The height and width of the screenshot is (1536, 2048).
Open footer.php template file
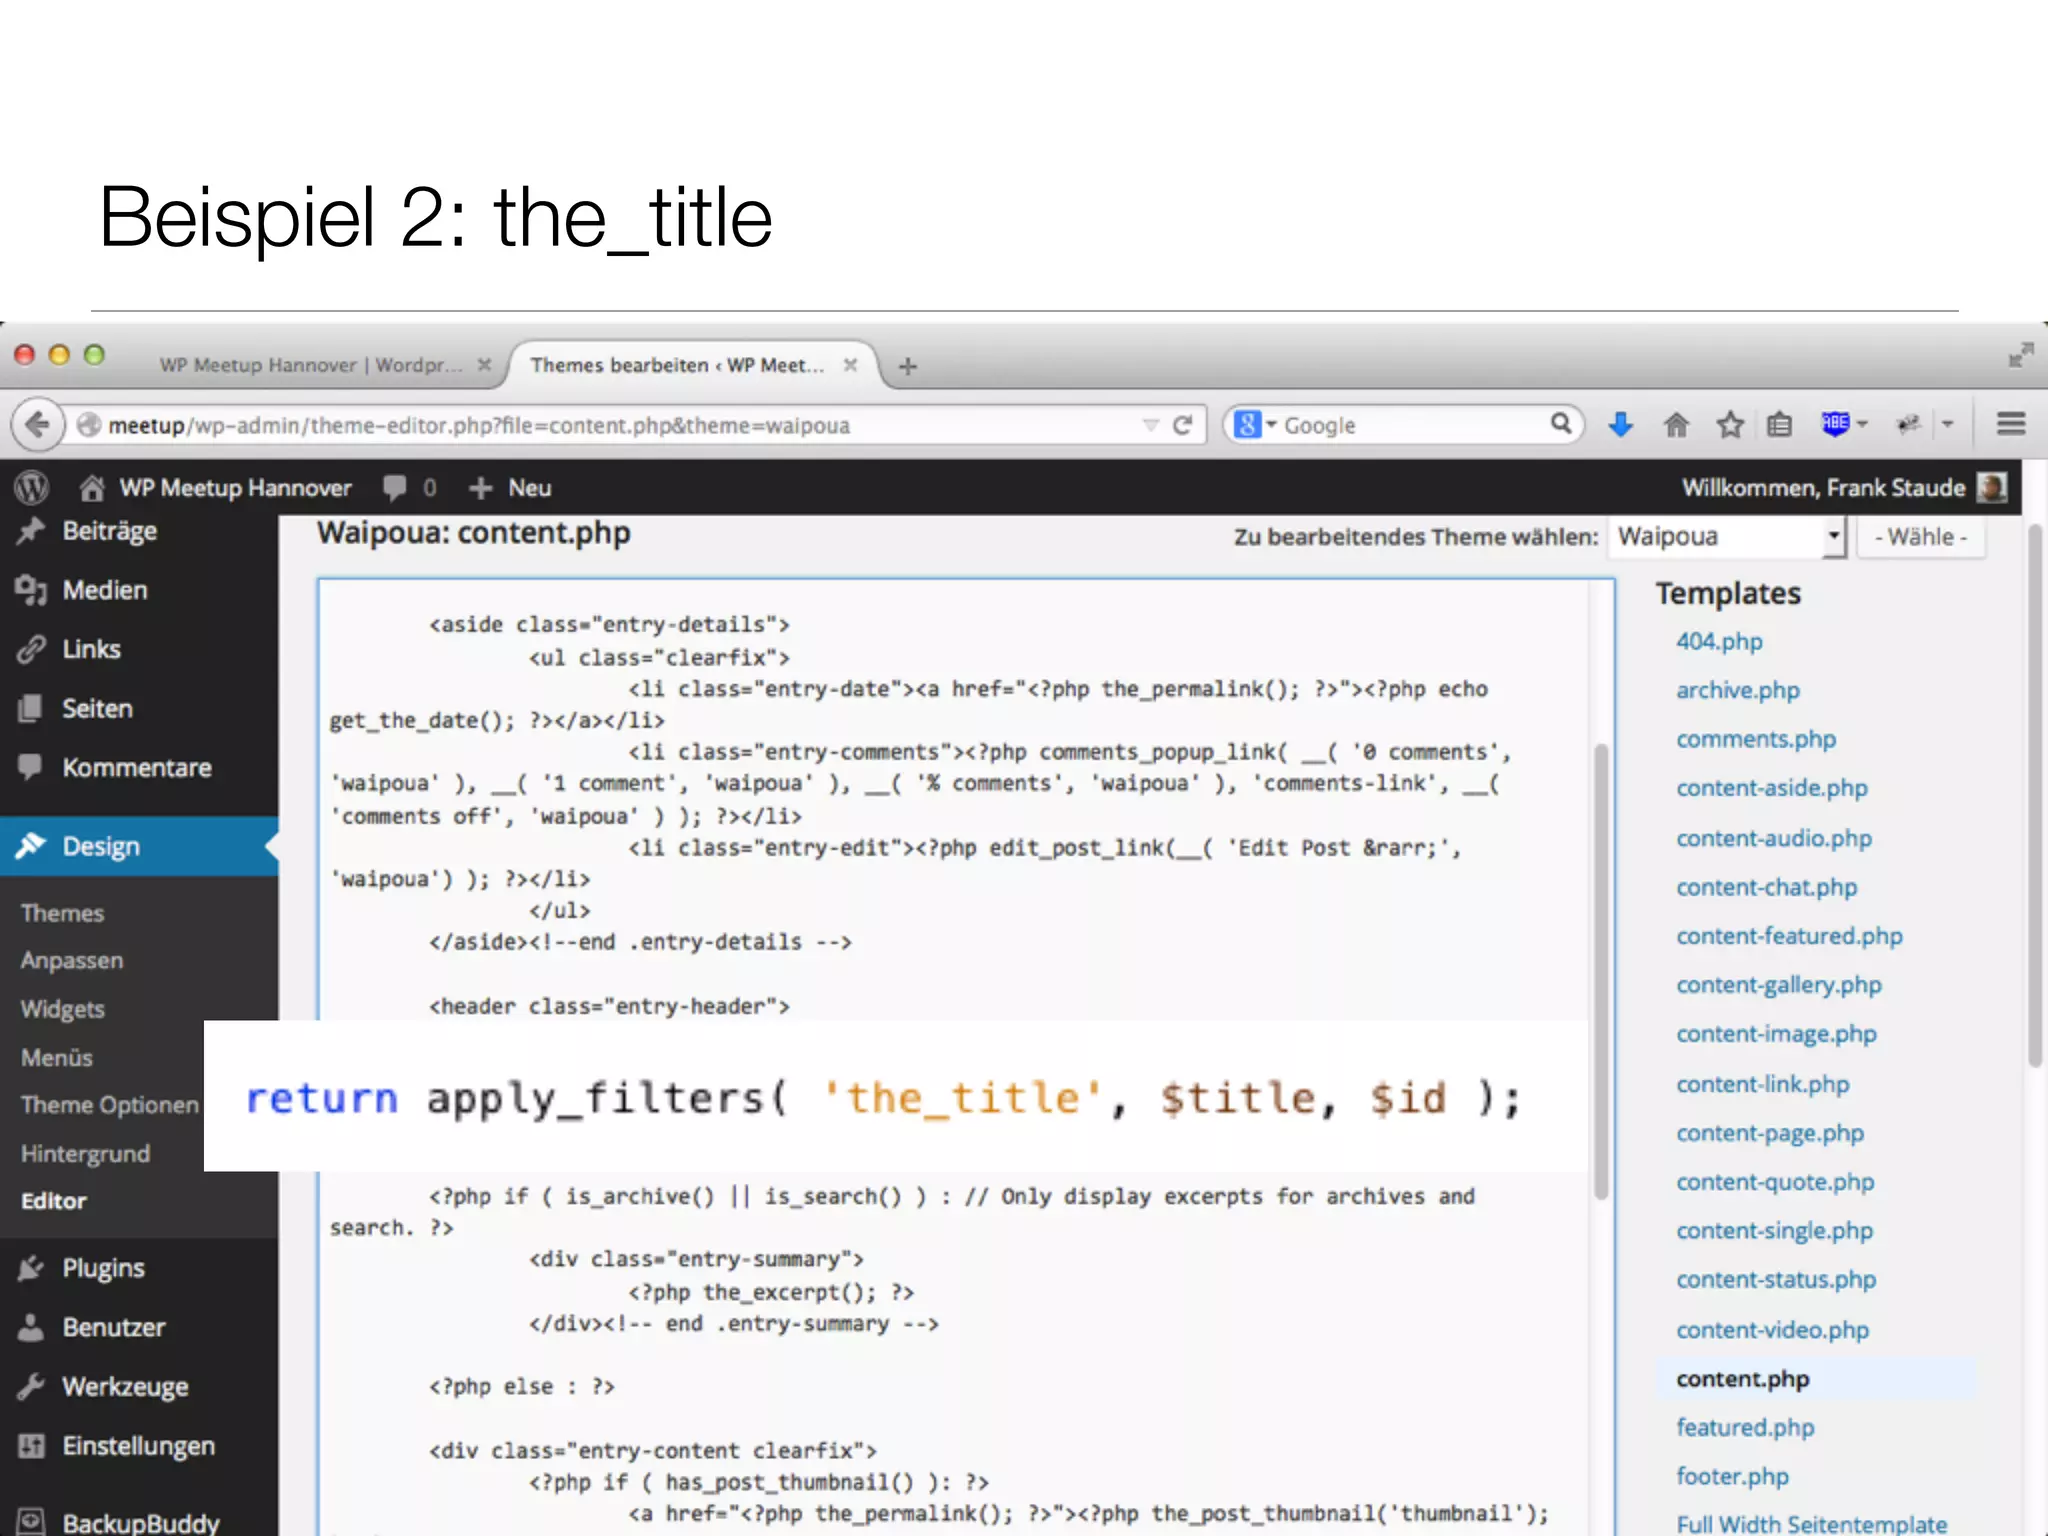[x=1732, y=1476]
